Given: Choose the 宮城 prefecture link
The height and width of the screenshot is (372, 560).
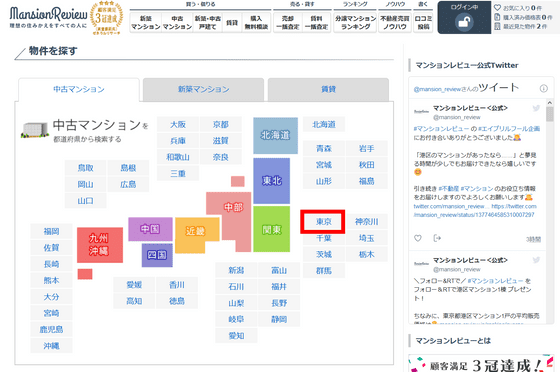Looking at the screenshot, I should point(324,165).
